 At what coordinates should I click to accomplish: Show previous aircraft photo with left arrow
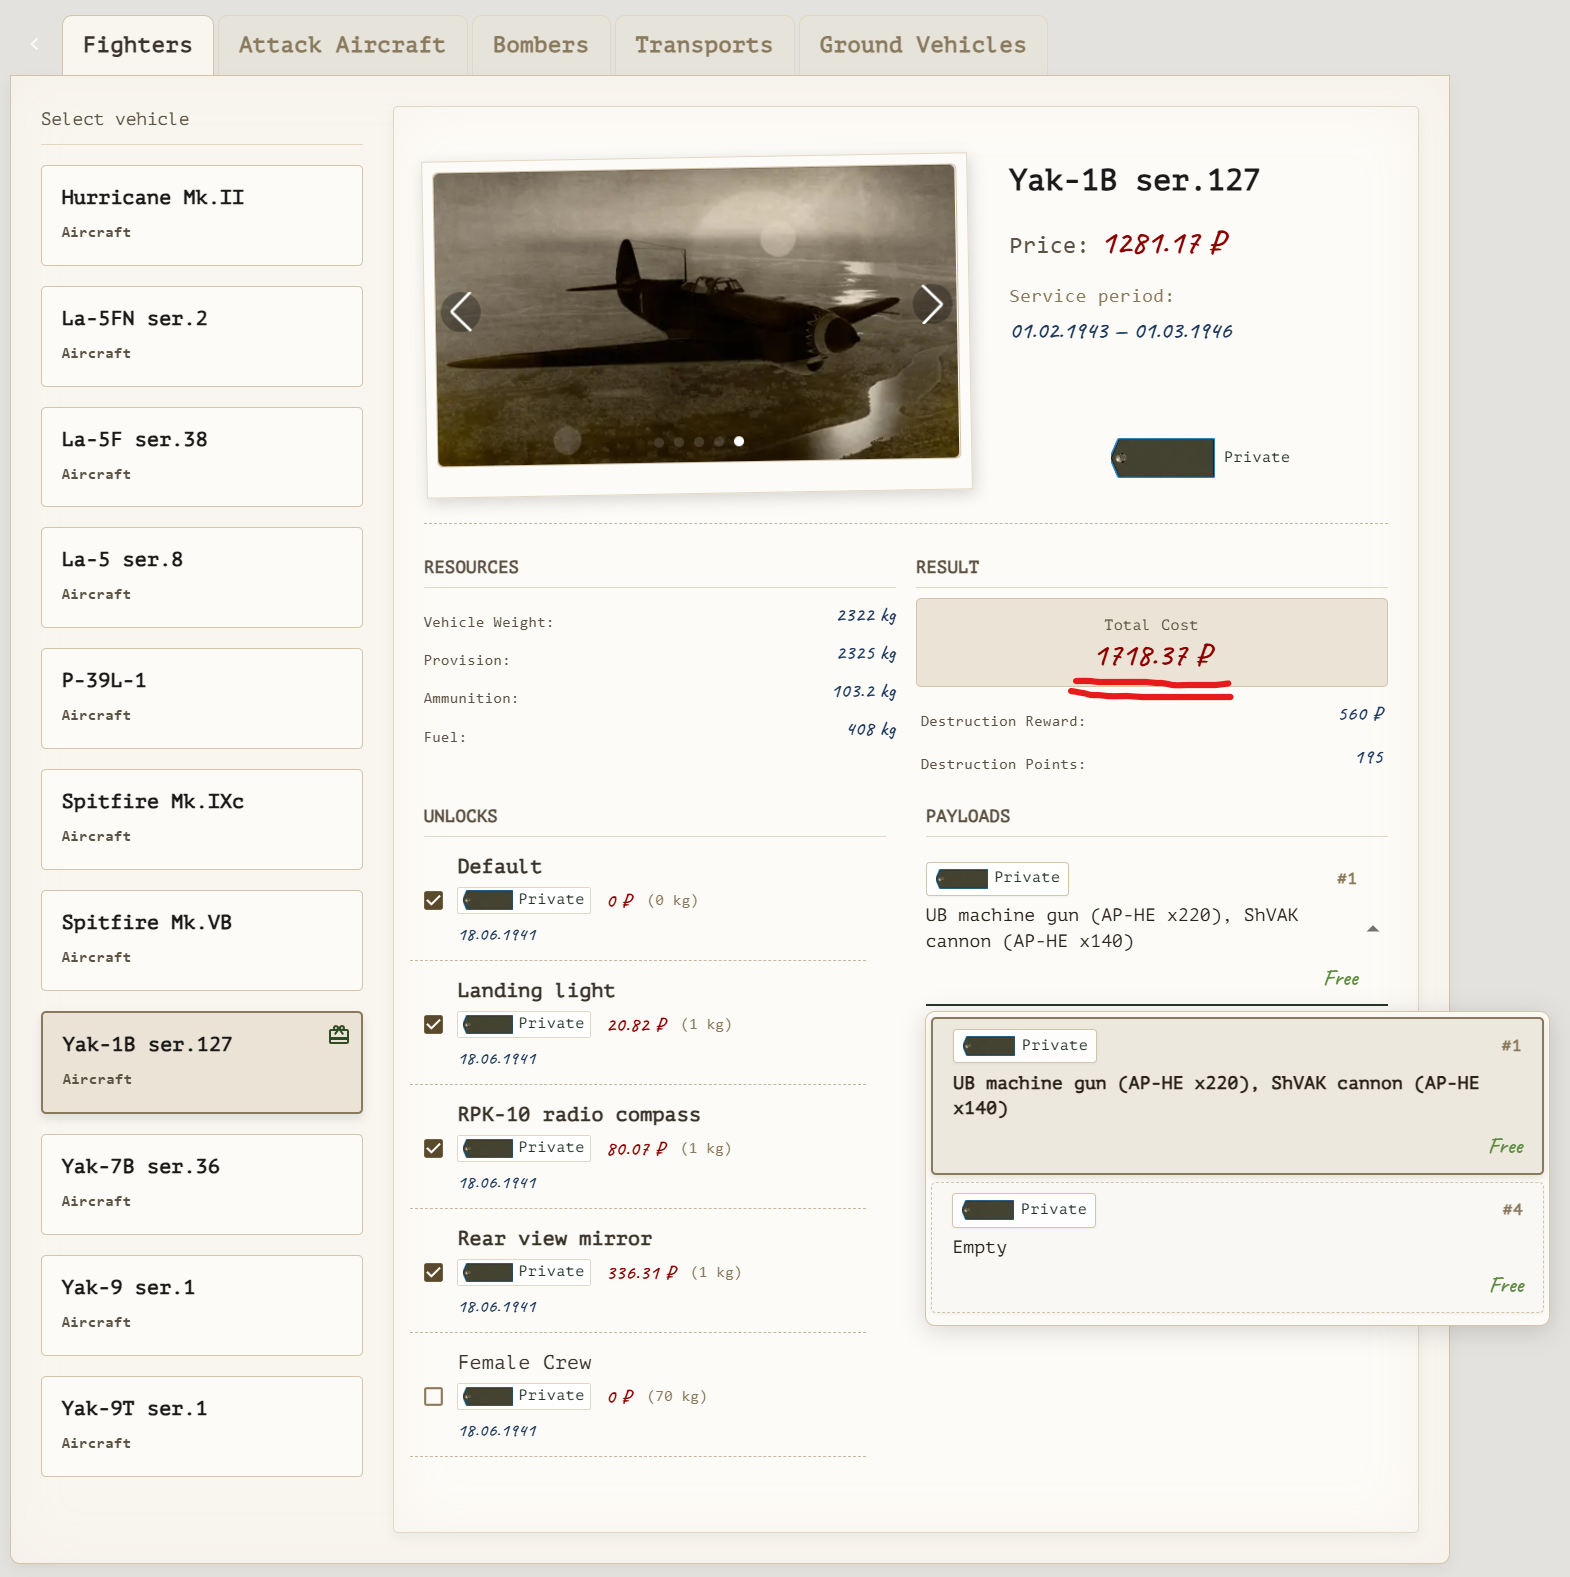tap(461, 311)
